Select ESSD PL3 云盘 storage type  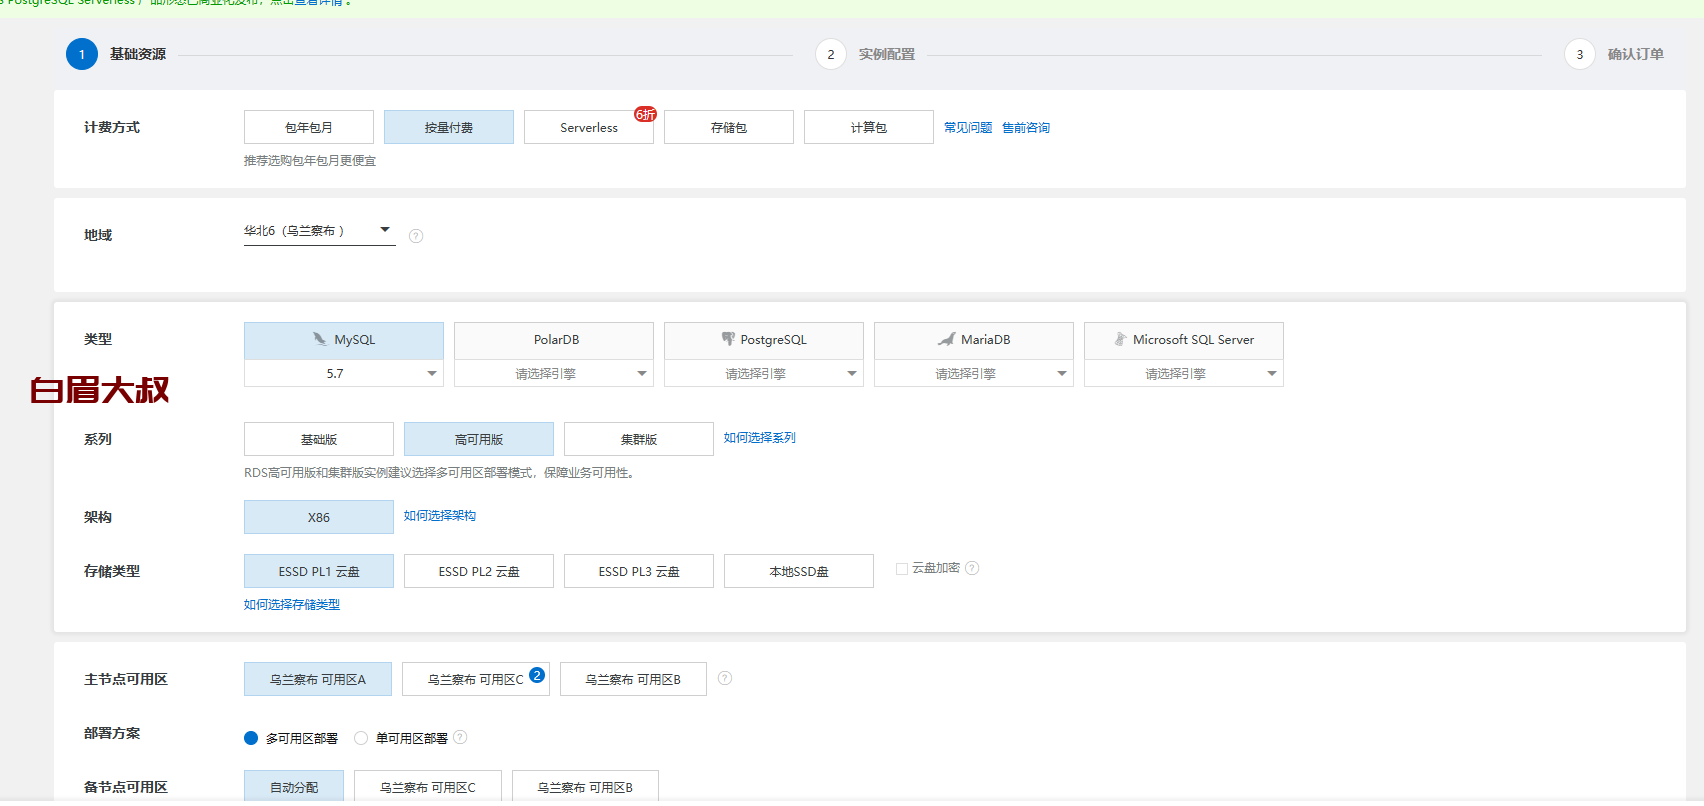pyautogui.click(x=639, y=571)
